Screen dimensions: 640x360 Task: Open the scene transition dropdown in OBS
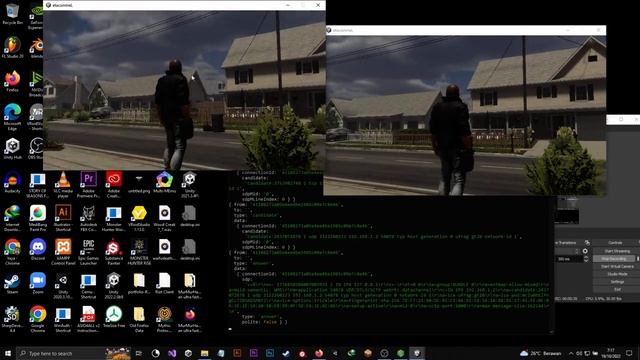pyautogui.click(x=568, y=251)
